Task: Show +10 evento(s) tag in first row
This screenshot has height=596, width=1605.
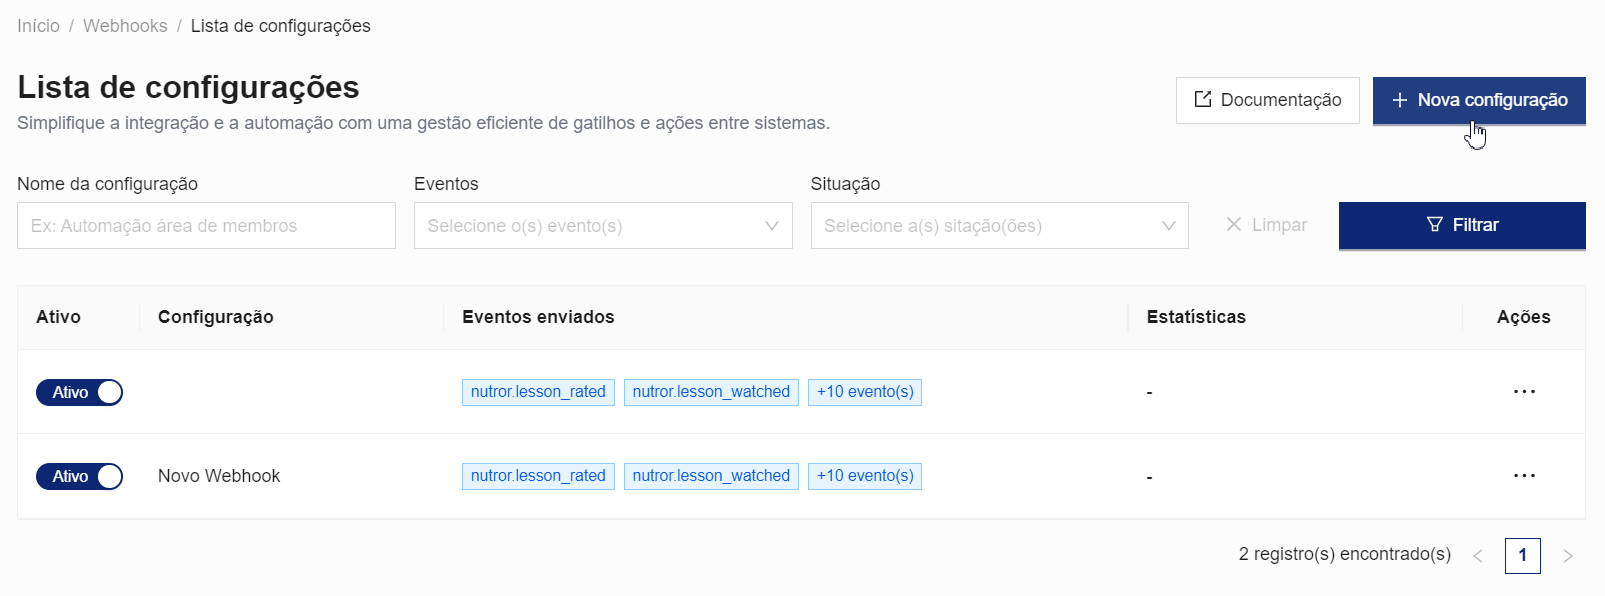Action: (x=864, y=392)
